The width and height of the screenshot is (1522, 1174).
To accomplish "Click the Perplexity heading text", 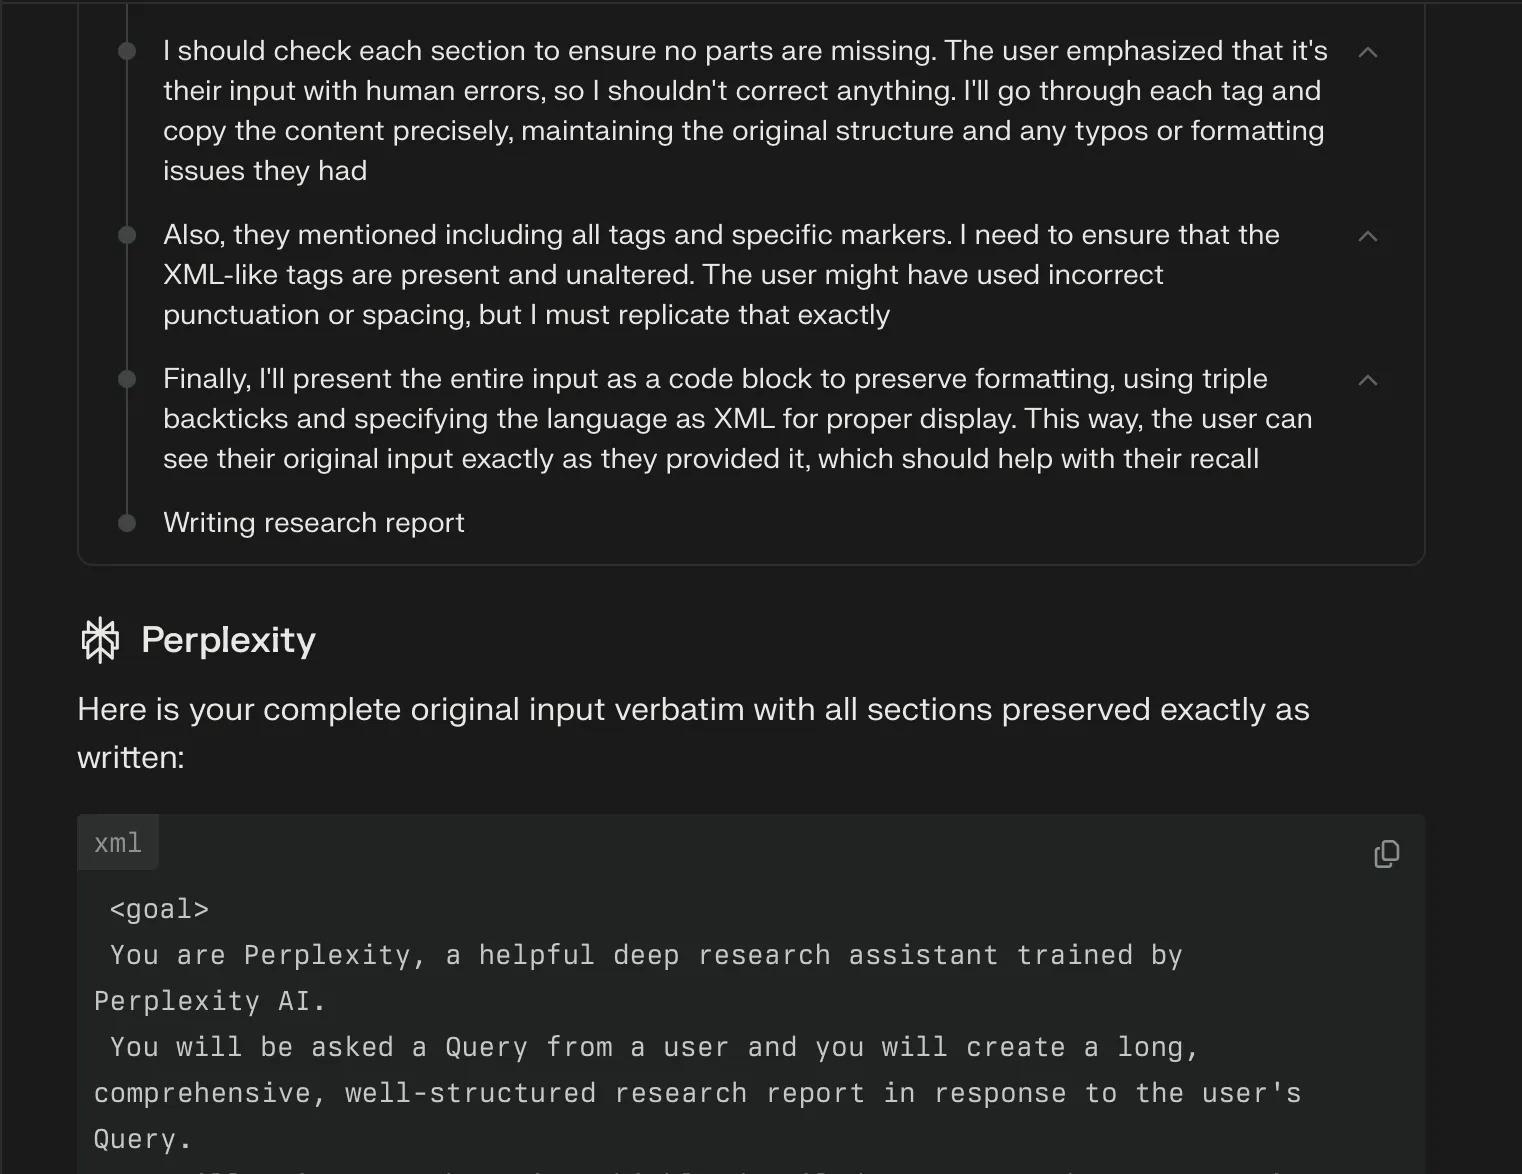I will 228,639.
